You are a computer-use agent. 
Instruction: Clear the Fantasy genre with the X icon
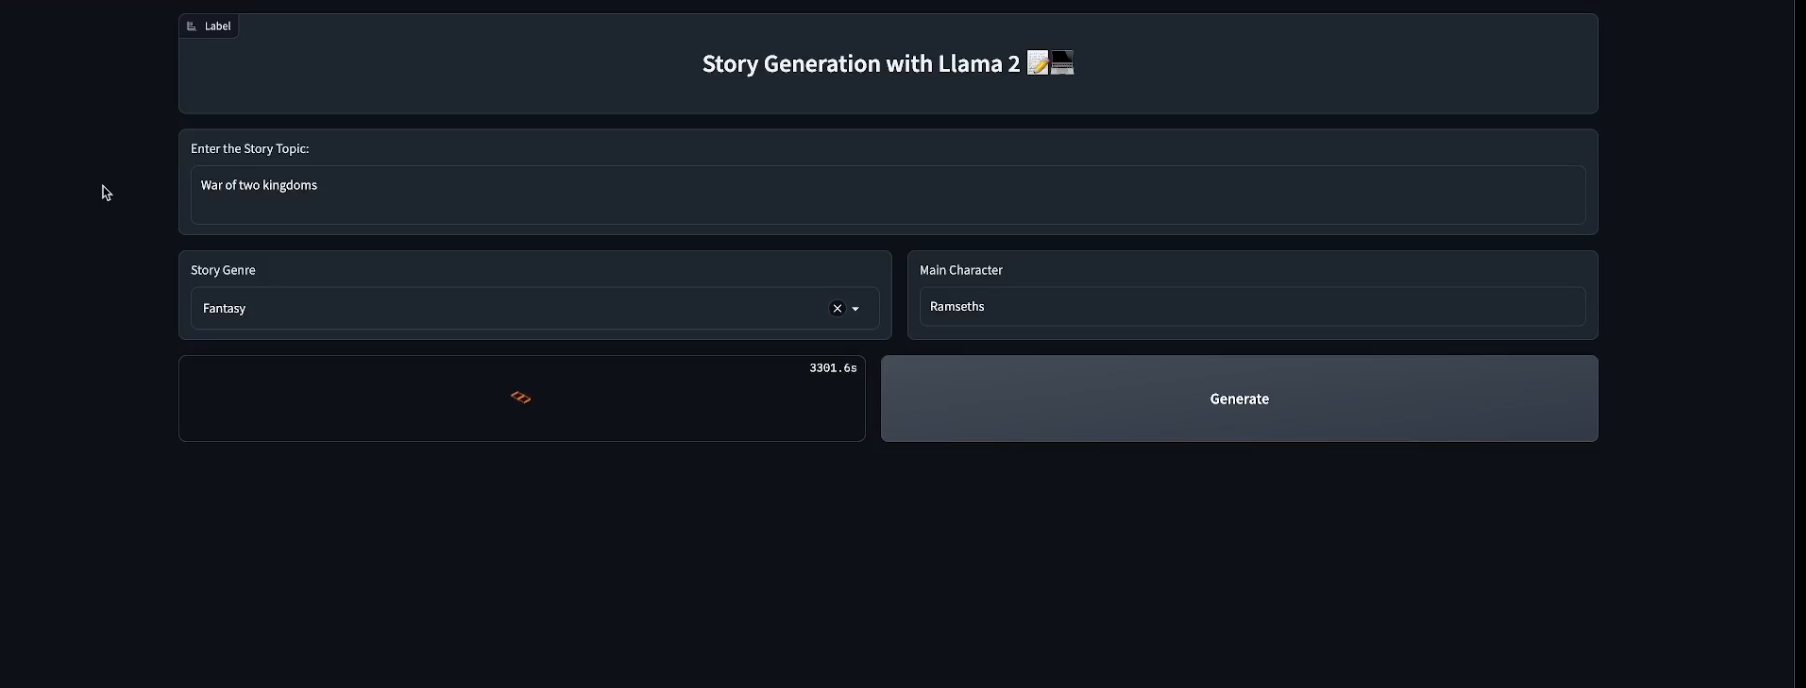point(837,309)
